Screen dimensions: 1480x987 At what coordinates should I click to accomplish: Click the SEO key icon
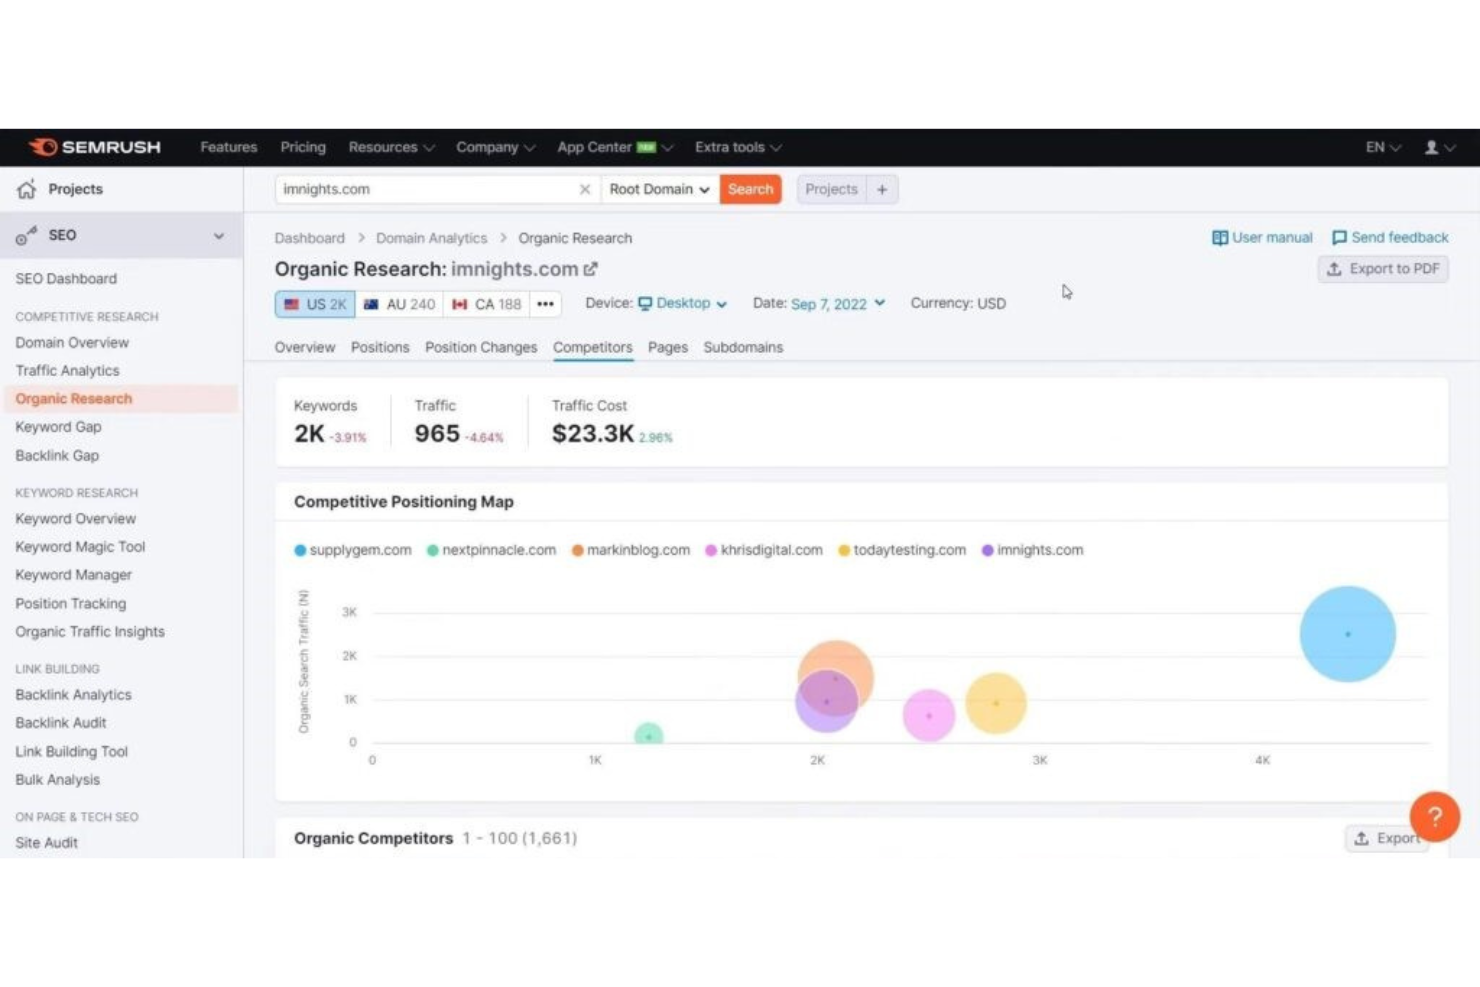pyautogui.click(x=26, y=236)
